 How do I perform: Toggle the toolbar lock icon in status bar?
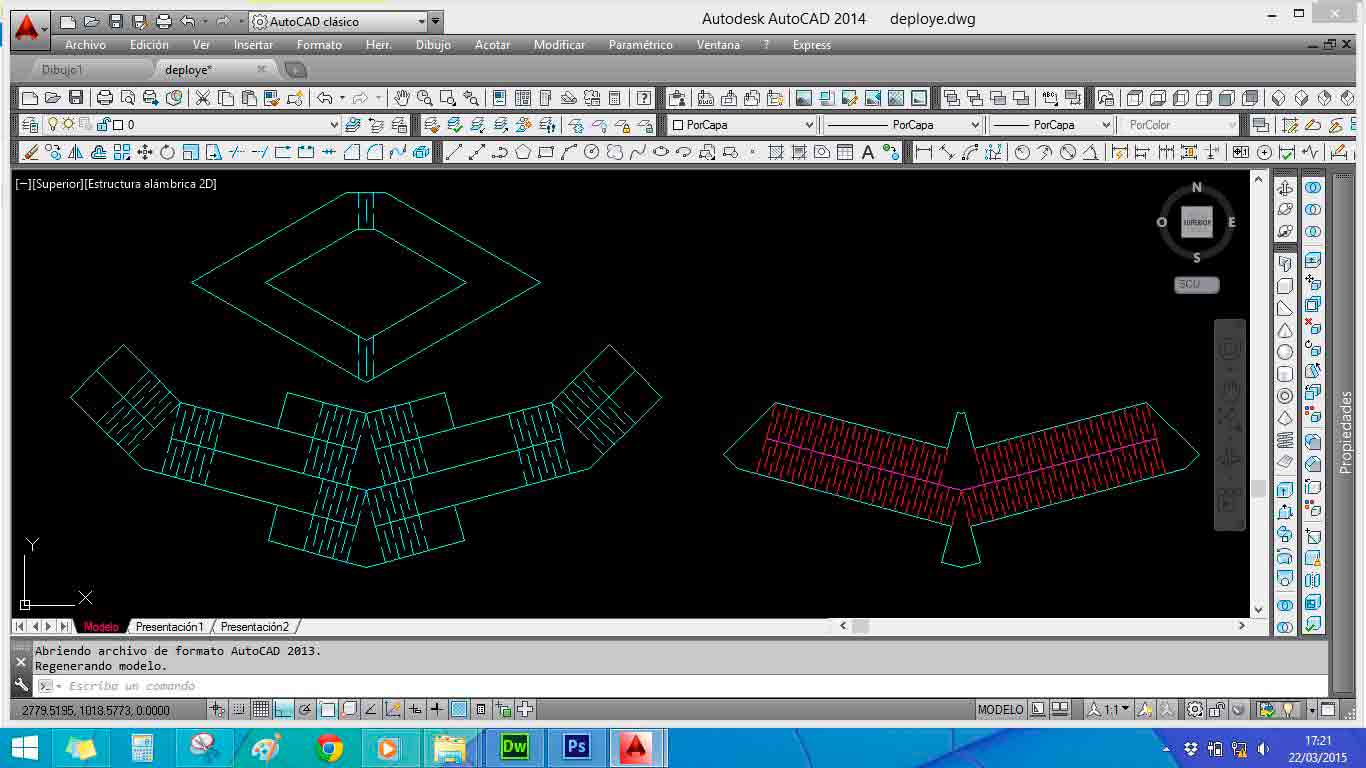click(x=1217, y=710)
